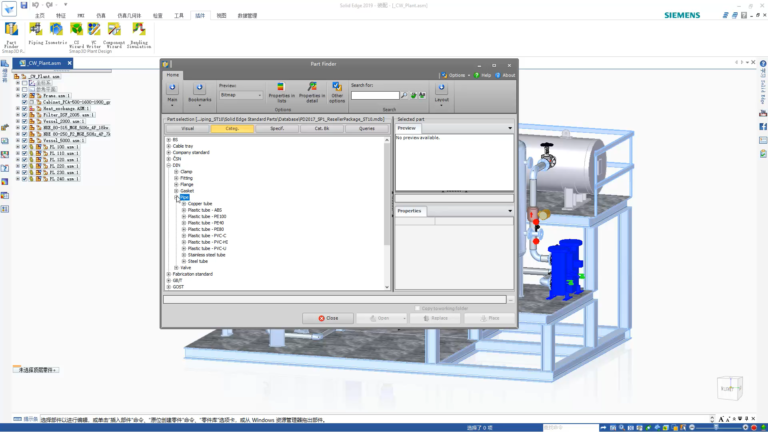
Task: Open the Main dropdown button
Action: click(x=172, y=95)
